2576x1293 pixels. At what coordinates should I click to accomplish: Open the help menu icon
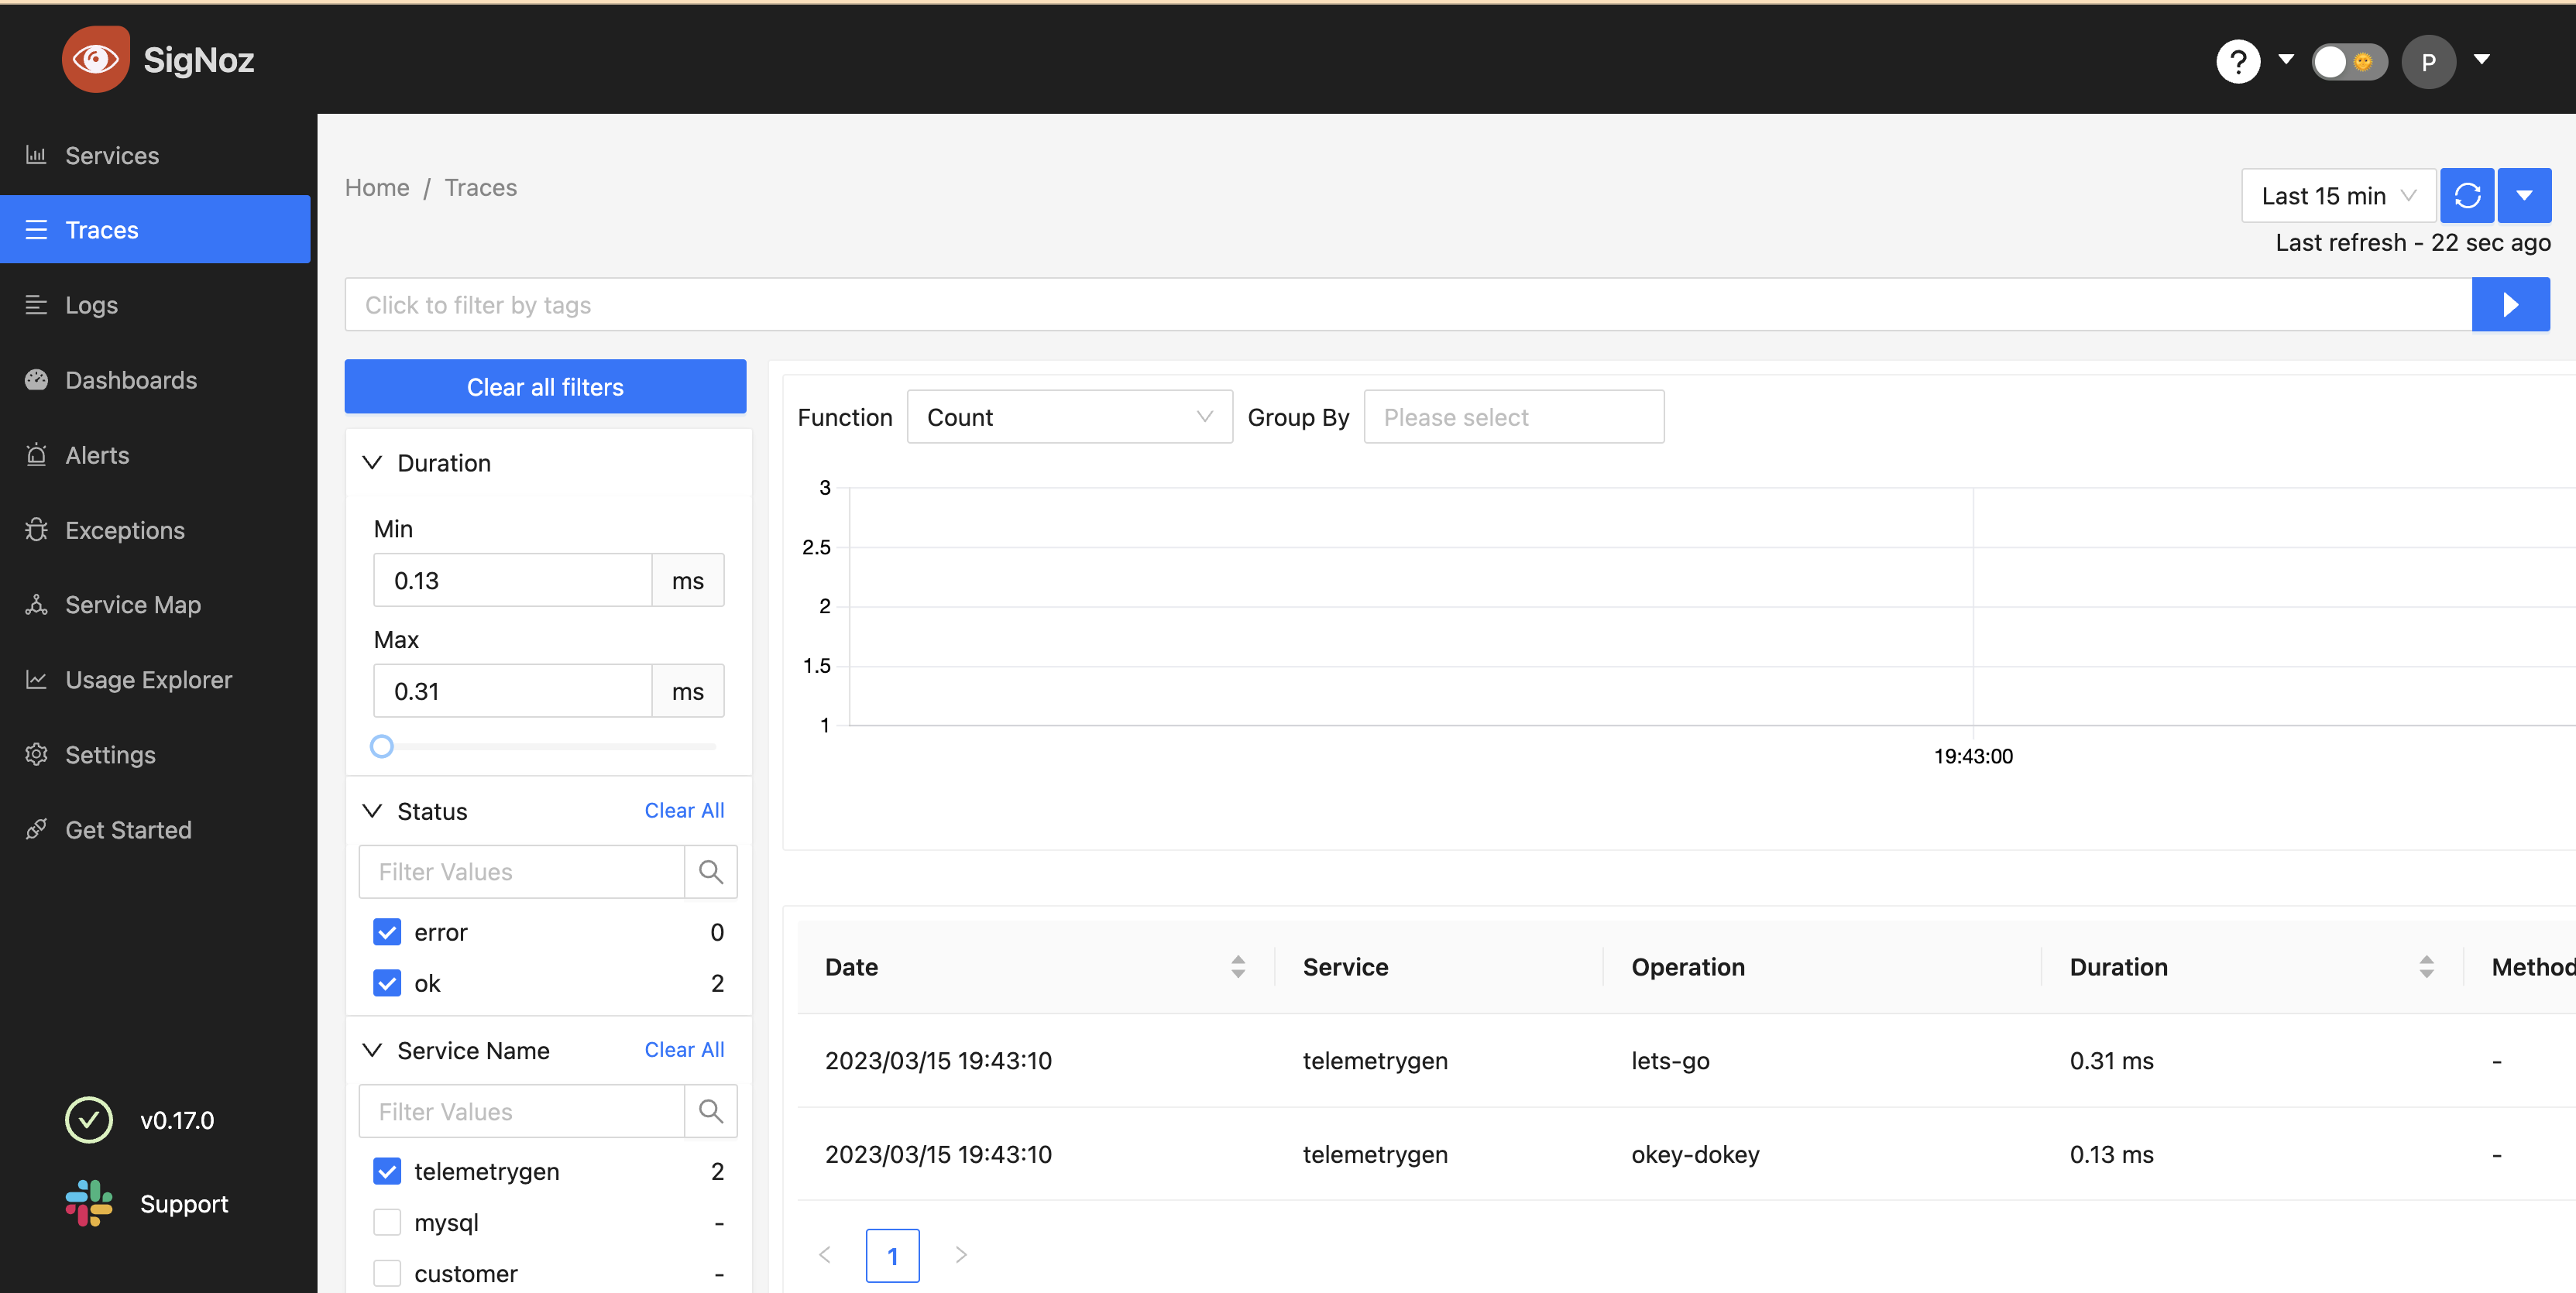2238,61
